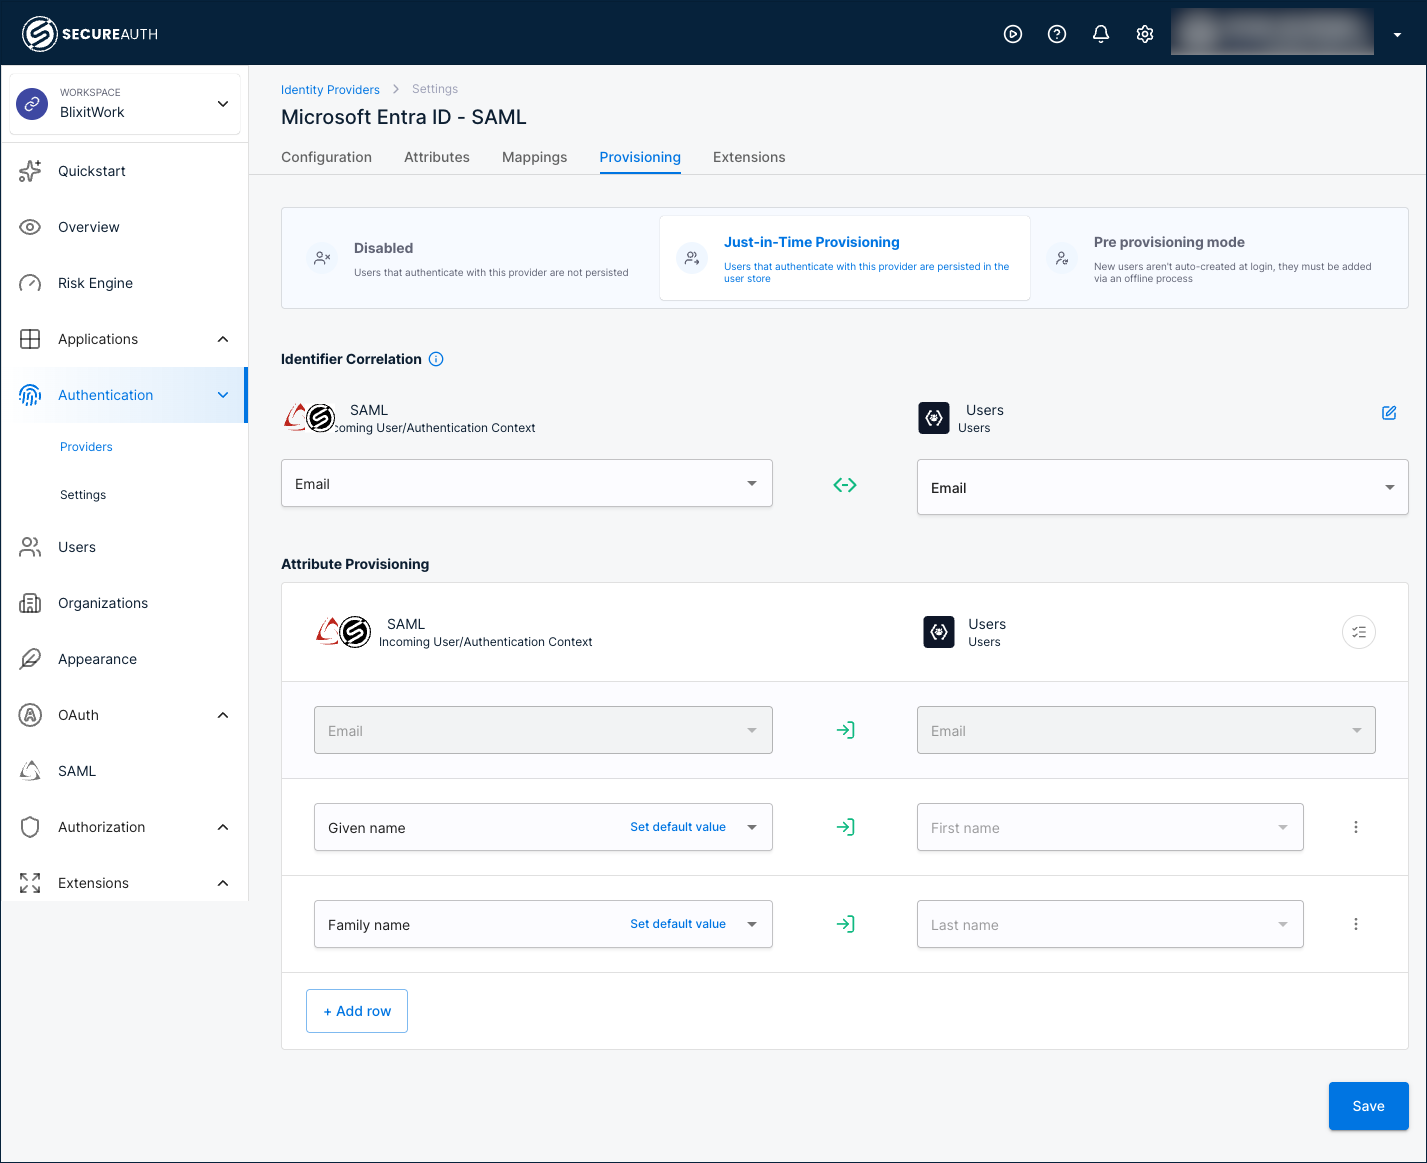
Task: Switch to the Extensions tab
Action: (x=749, y=157)
